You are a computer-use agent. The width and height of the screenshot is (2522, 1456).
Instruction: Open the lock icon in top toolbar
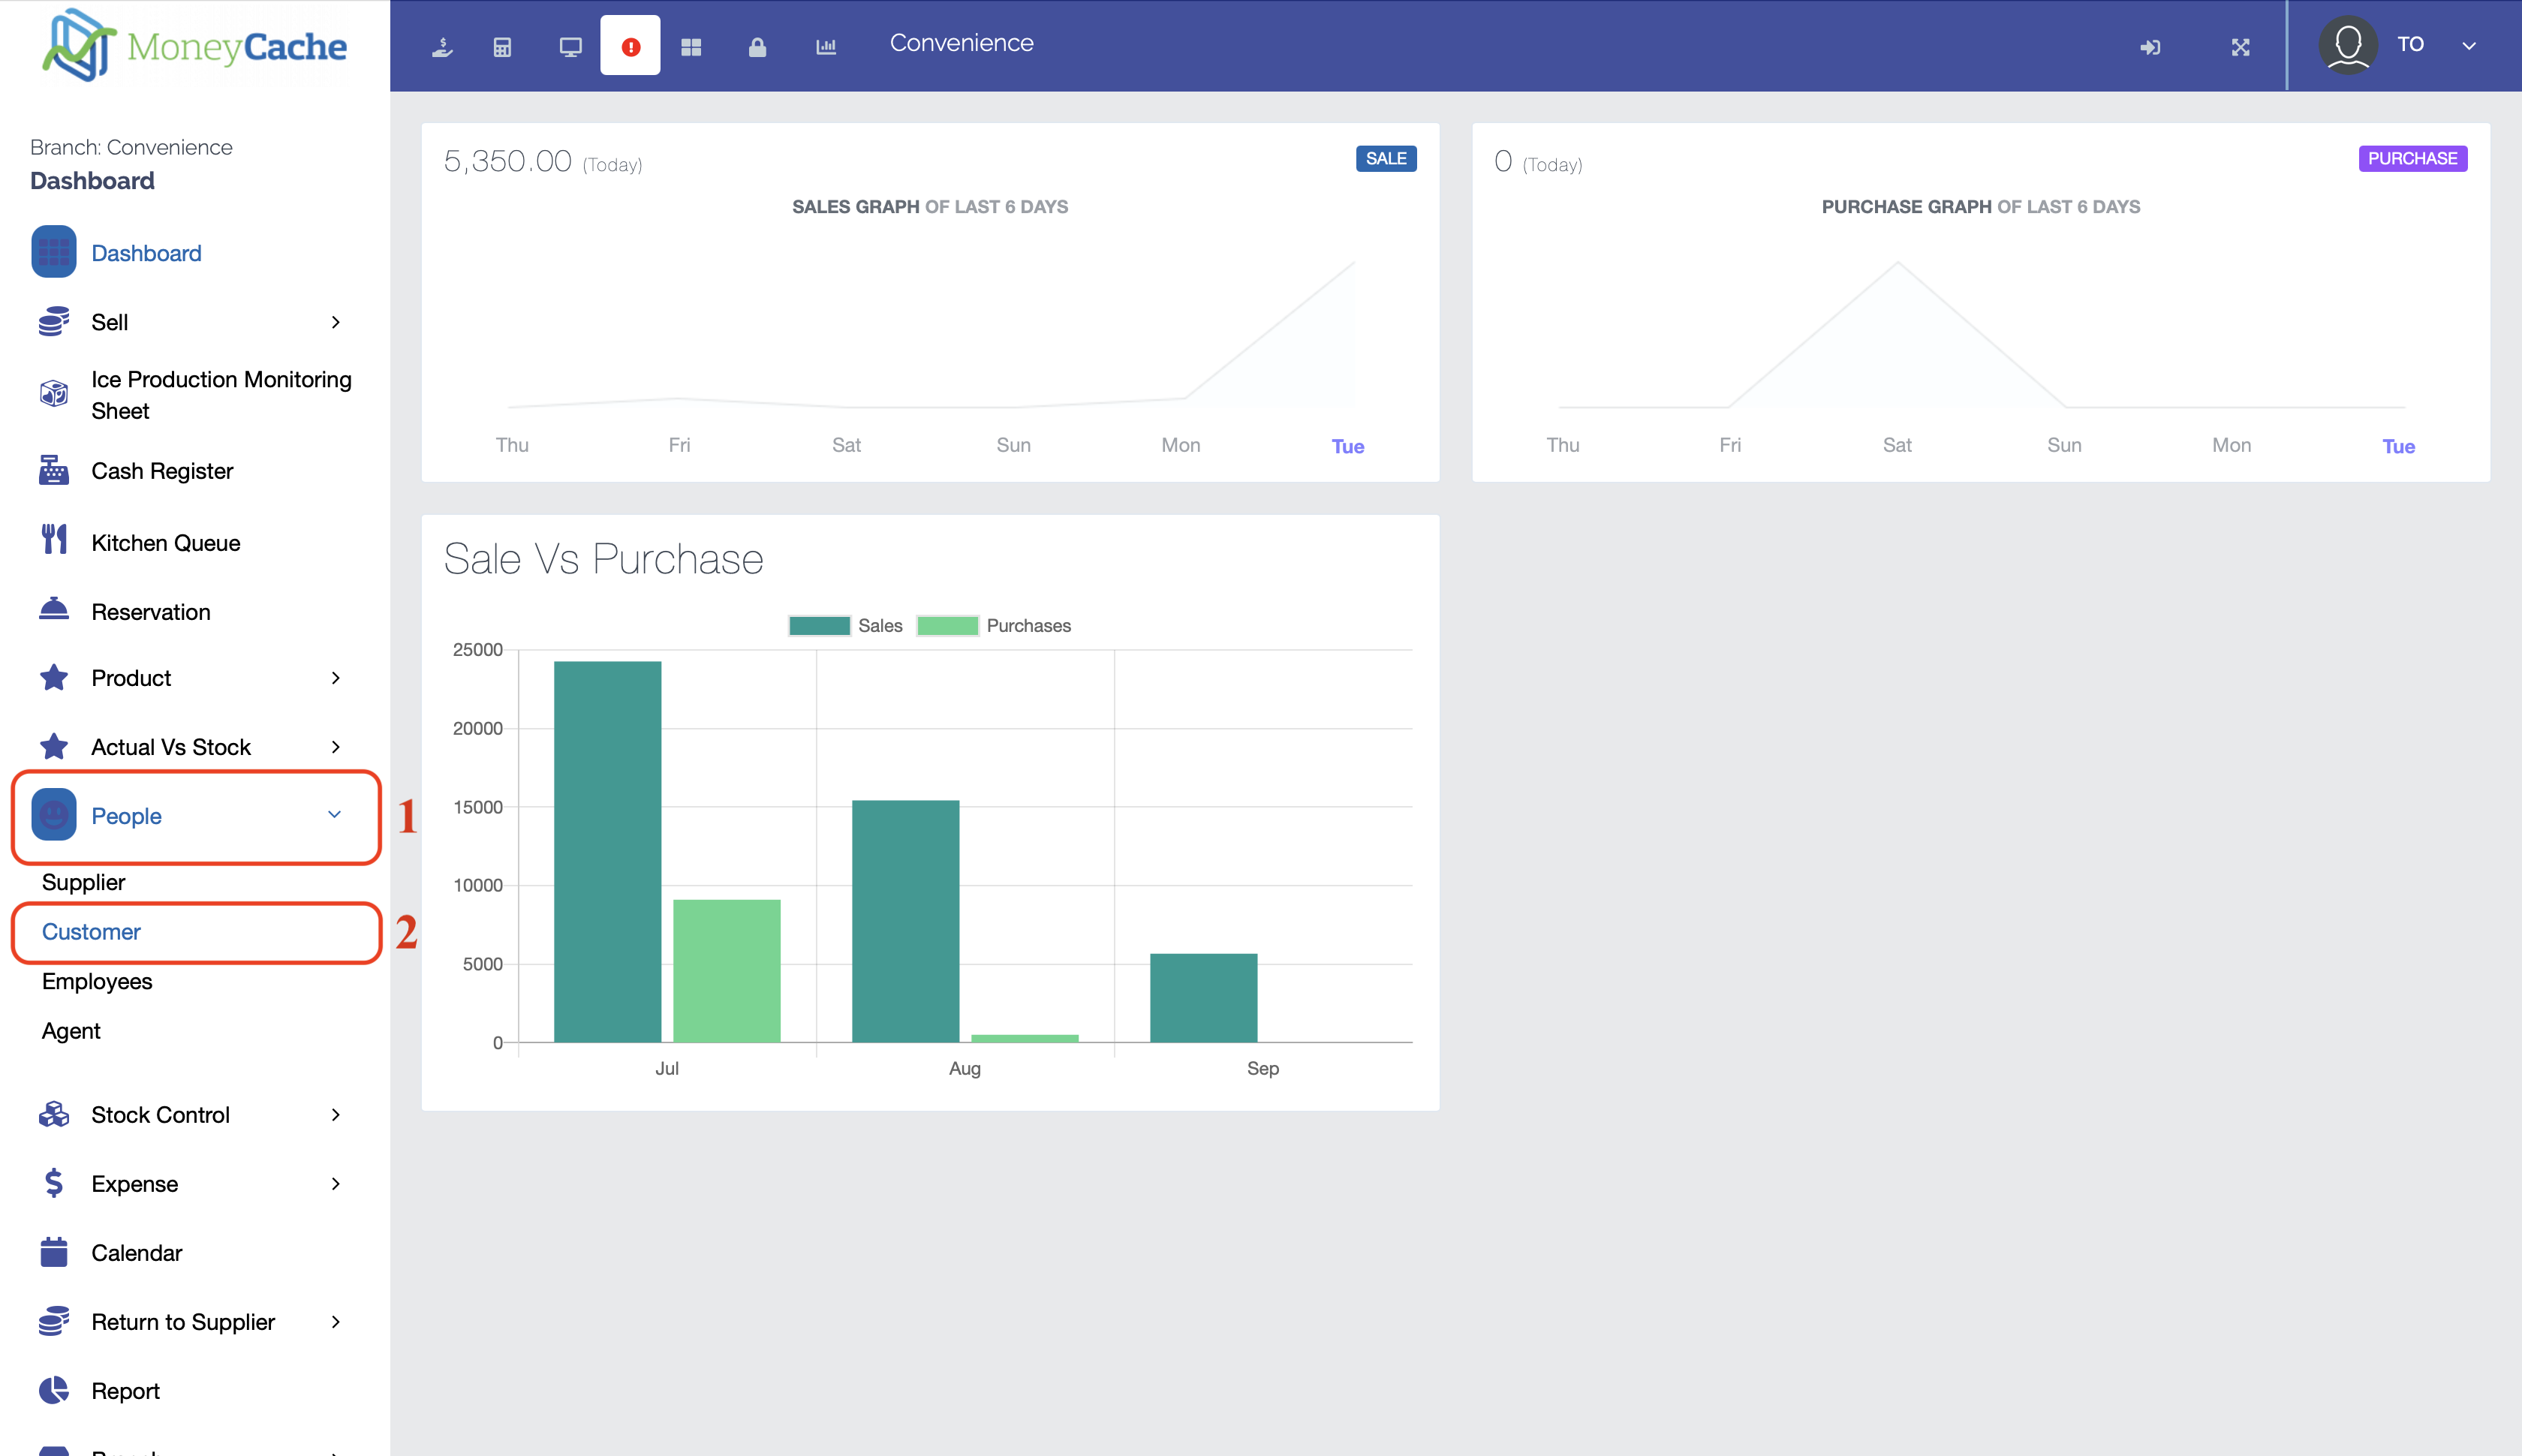pyautogui.click(x=757, y=47)
